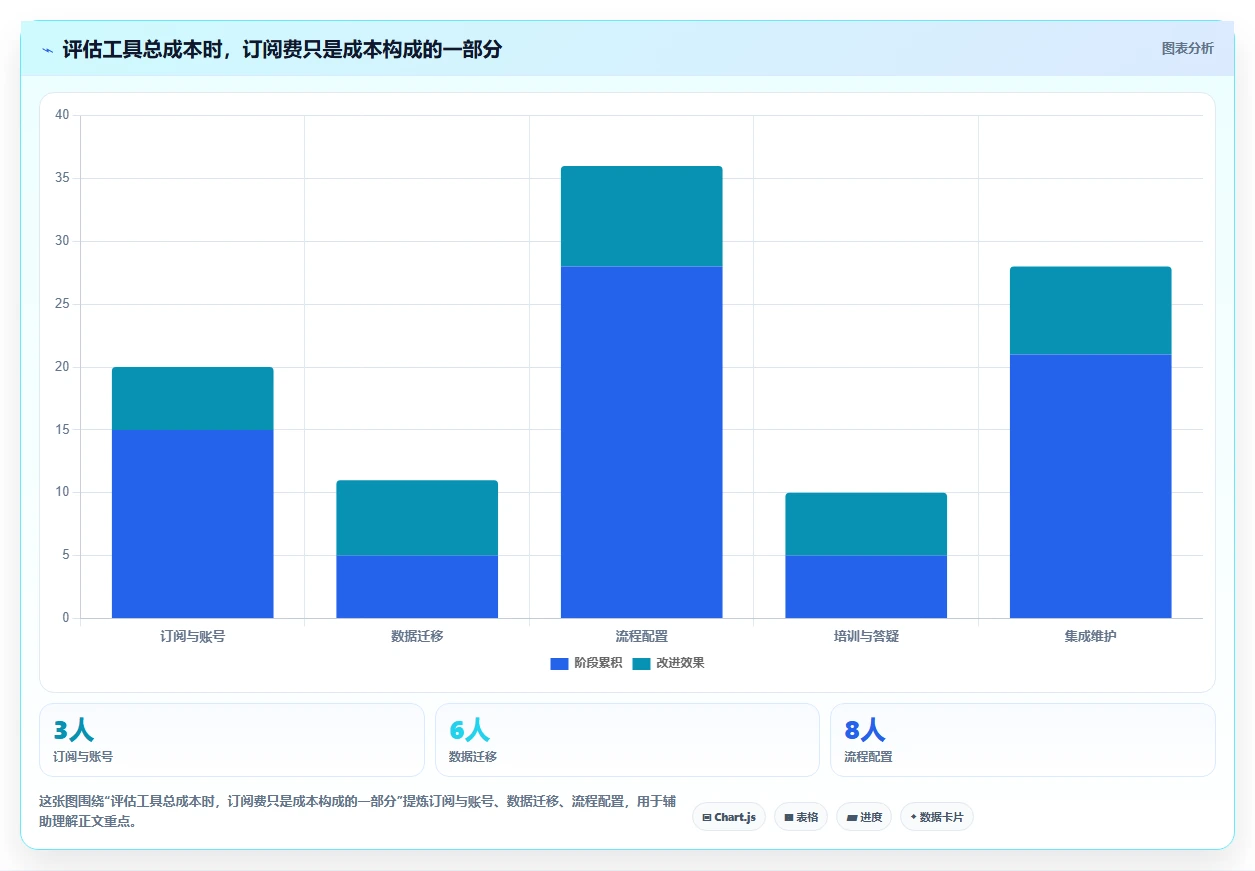The height and width of the screenshot is (871, 1255).
Task: Open the 6人 数据迁移 data card
Action: [x=627, y=740]
